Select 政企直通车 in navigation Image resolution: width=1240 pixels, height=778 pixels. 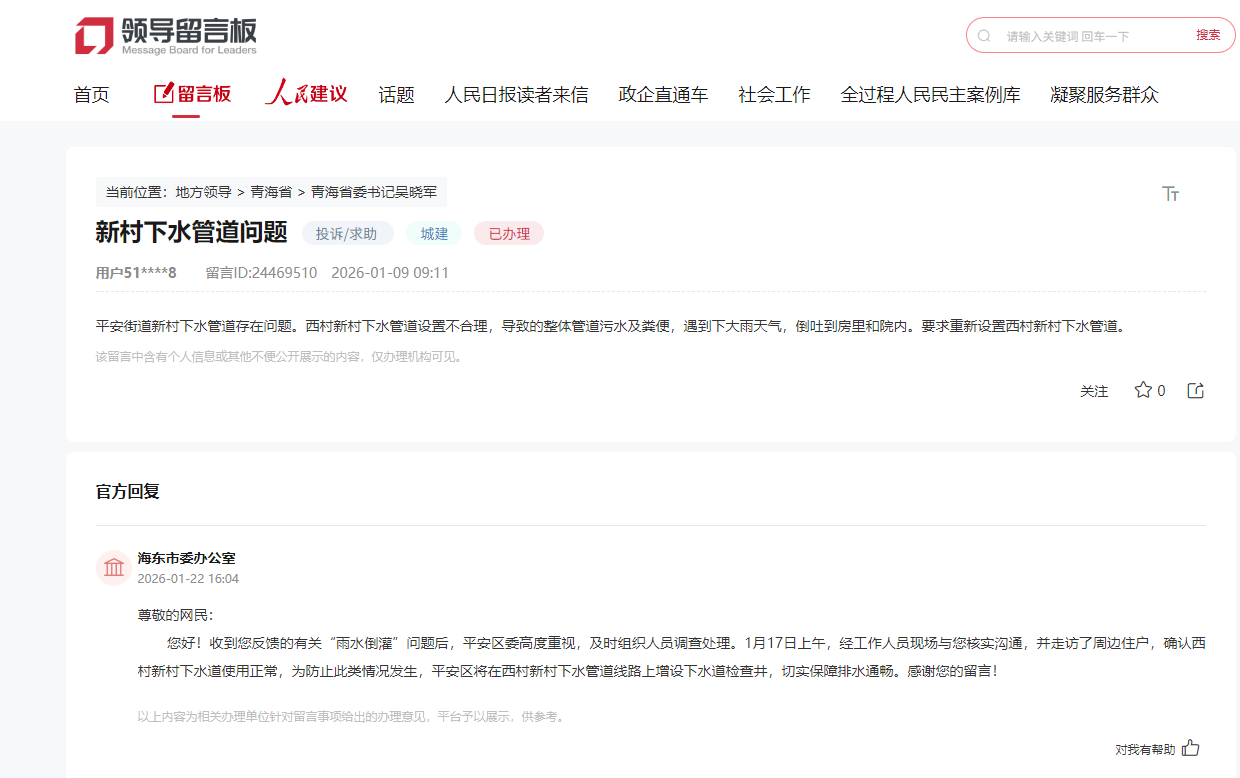click(x=663, y=95)
